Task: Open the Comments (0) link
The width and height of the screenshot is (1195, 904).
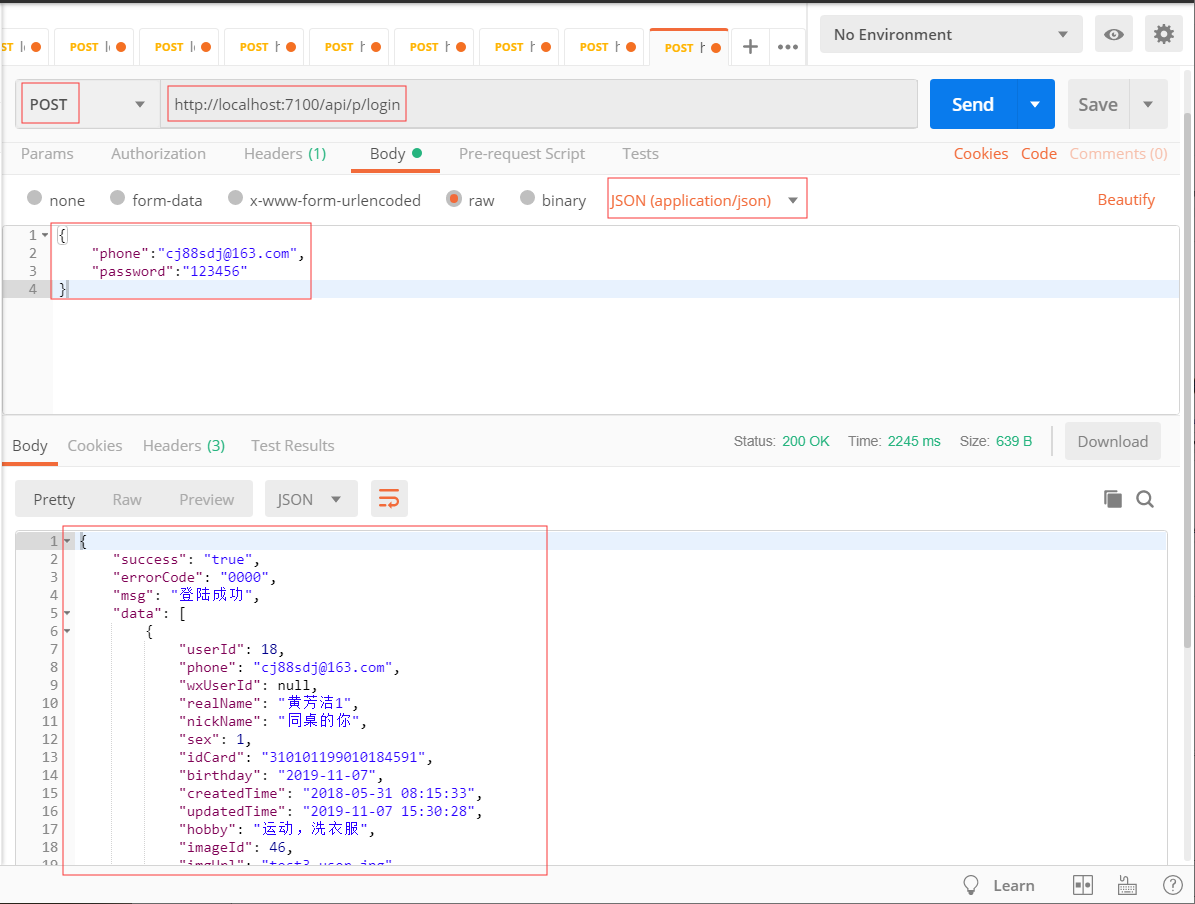Action: pos(1118,153)
